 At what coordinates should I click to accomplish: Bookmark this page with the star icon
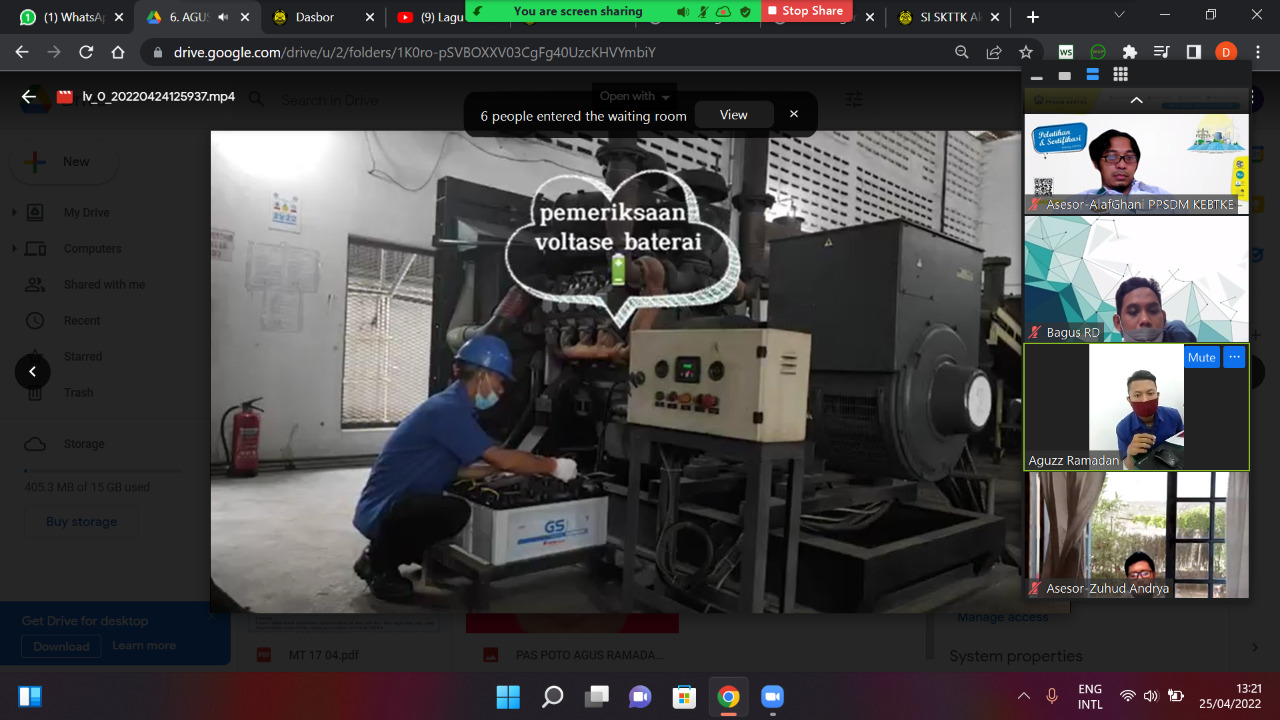point(1026,52)
